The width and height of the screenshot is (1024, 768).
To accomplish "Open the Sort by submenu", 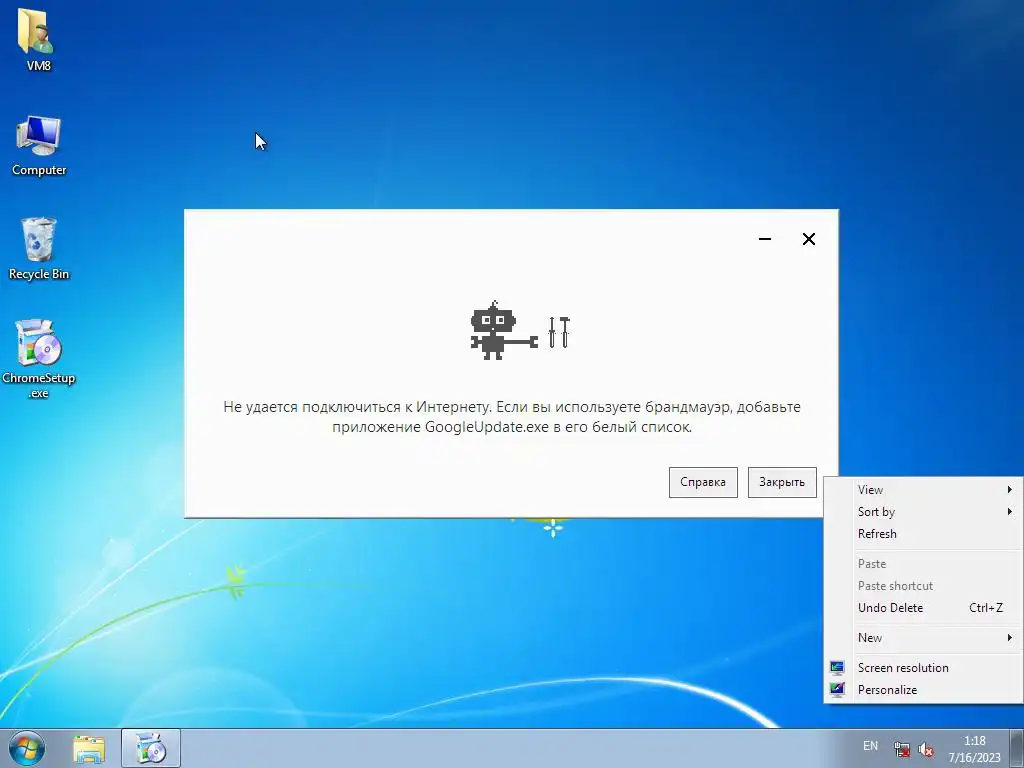I will (923, 511).
